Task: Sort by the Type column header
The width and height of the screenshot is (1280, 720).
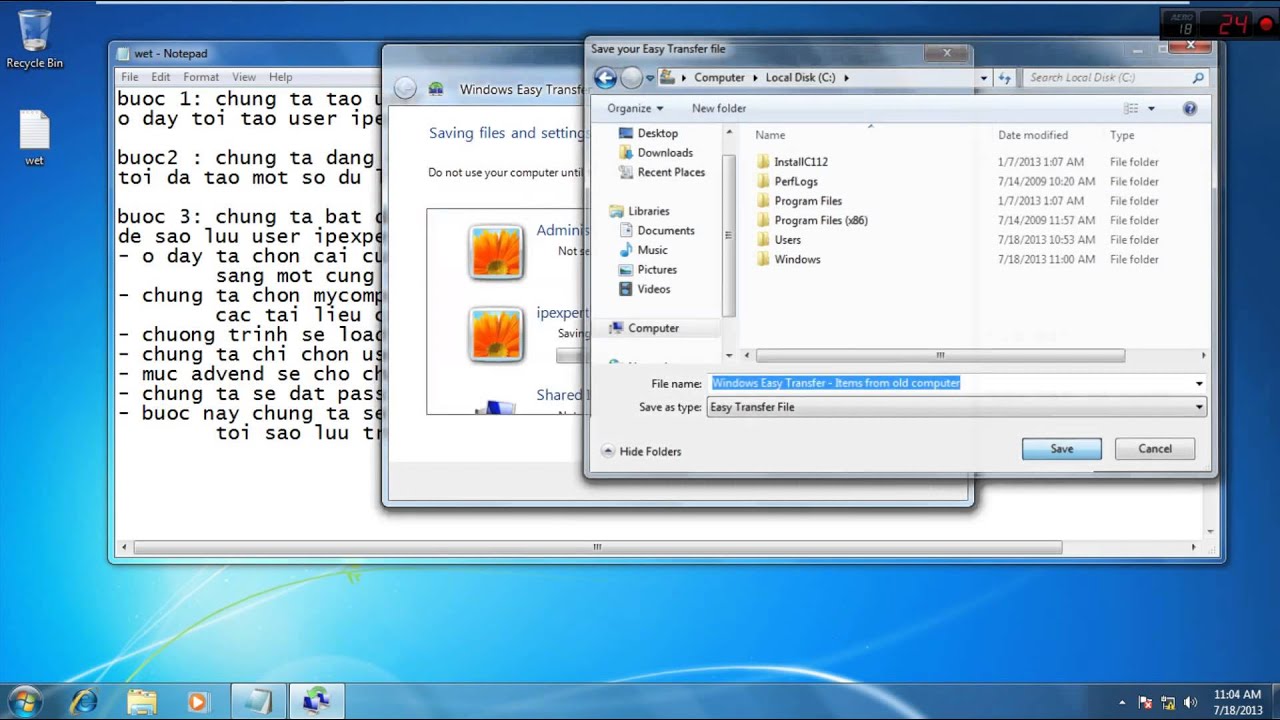Action: (x=1122, y=135)
